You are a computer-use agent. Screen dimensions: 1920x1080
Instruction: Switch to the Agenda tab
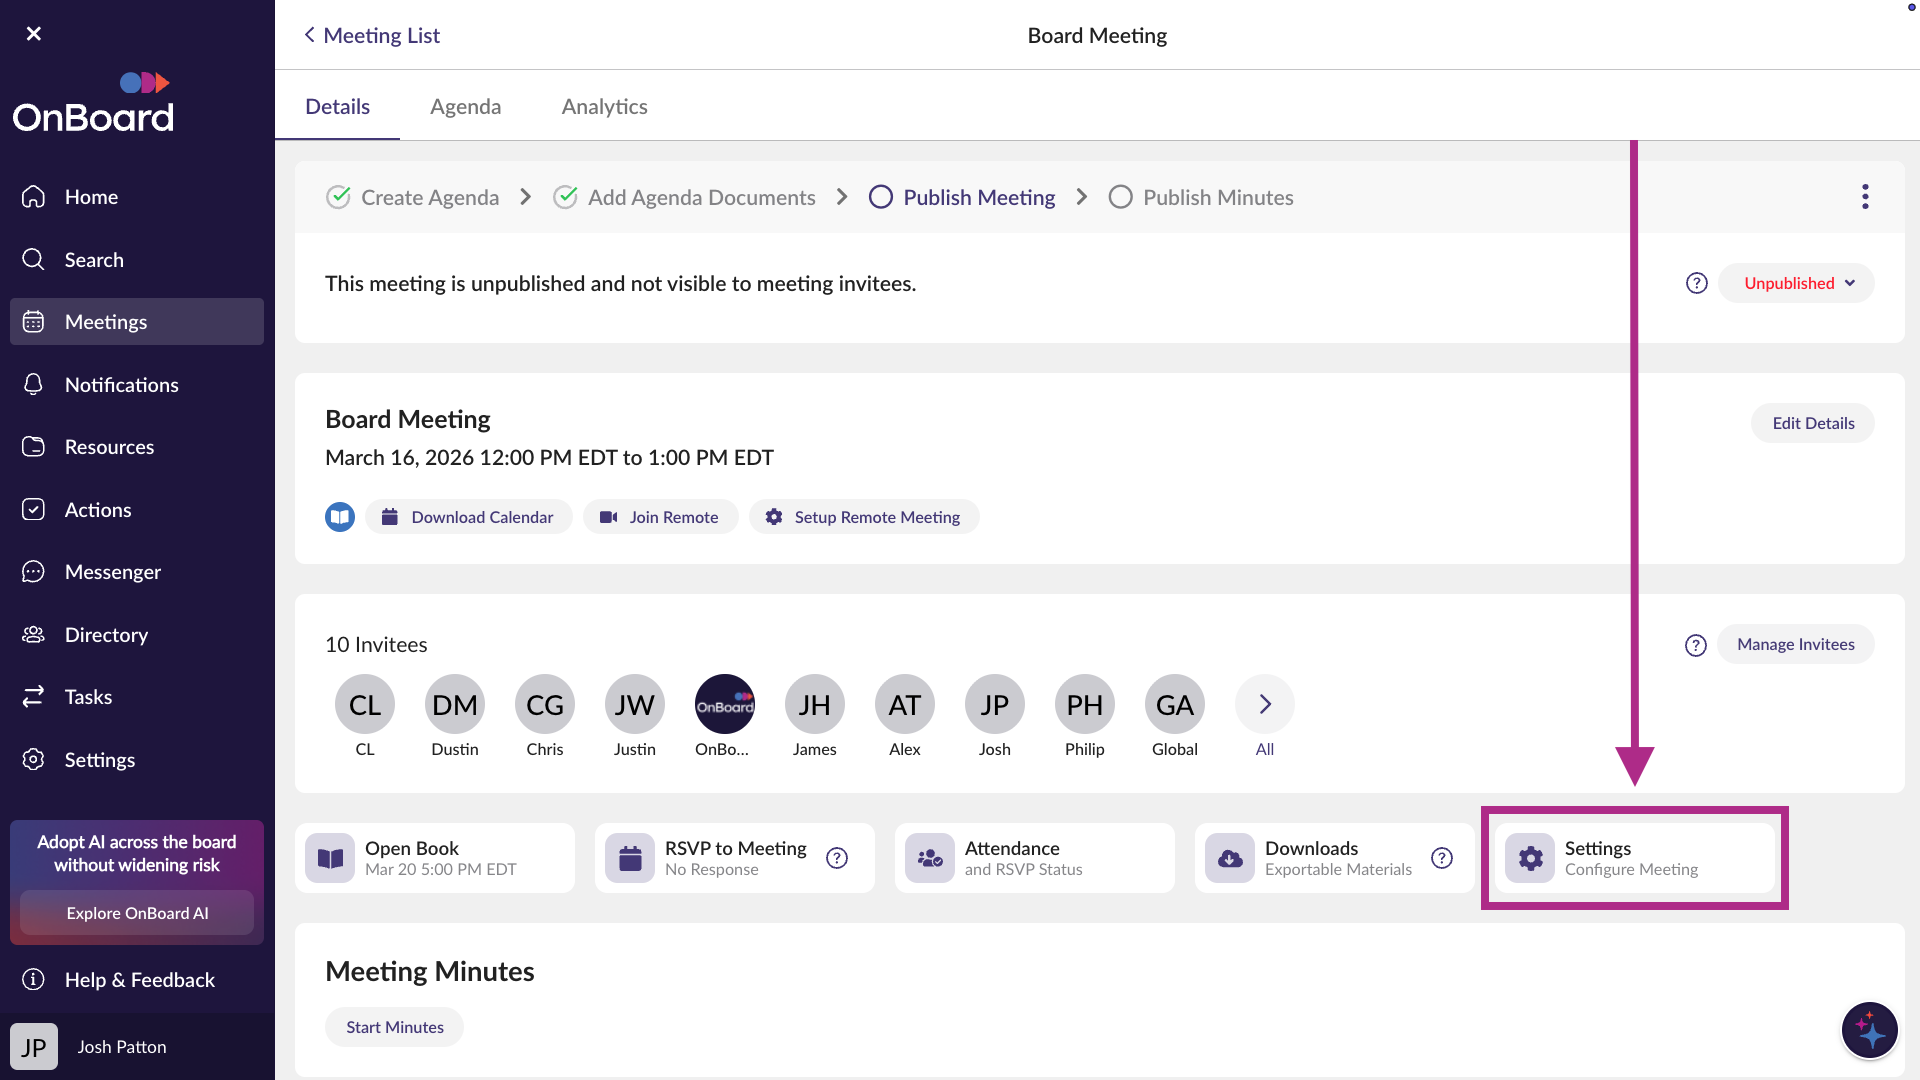click(x=465, y=106)
